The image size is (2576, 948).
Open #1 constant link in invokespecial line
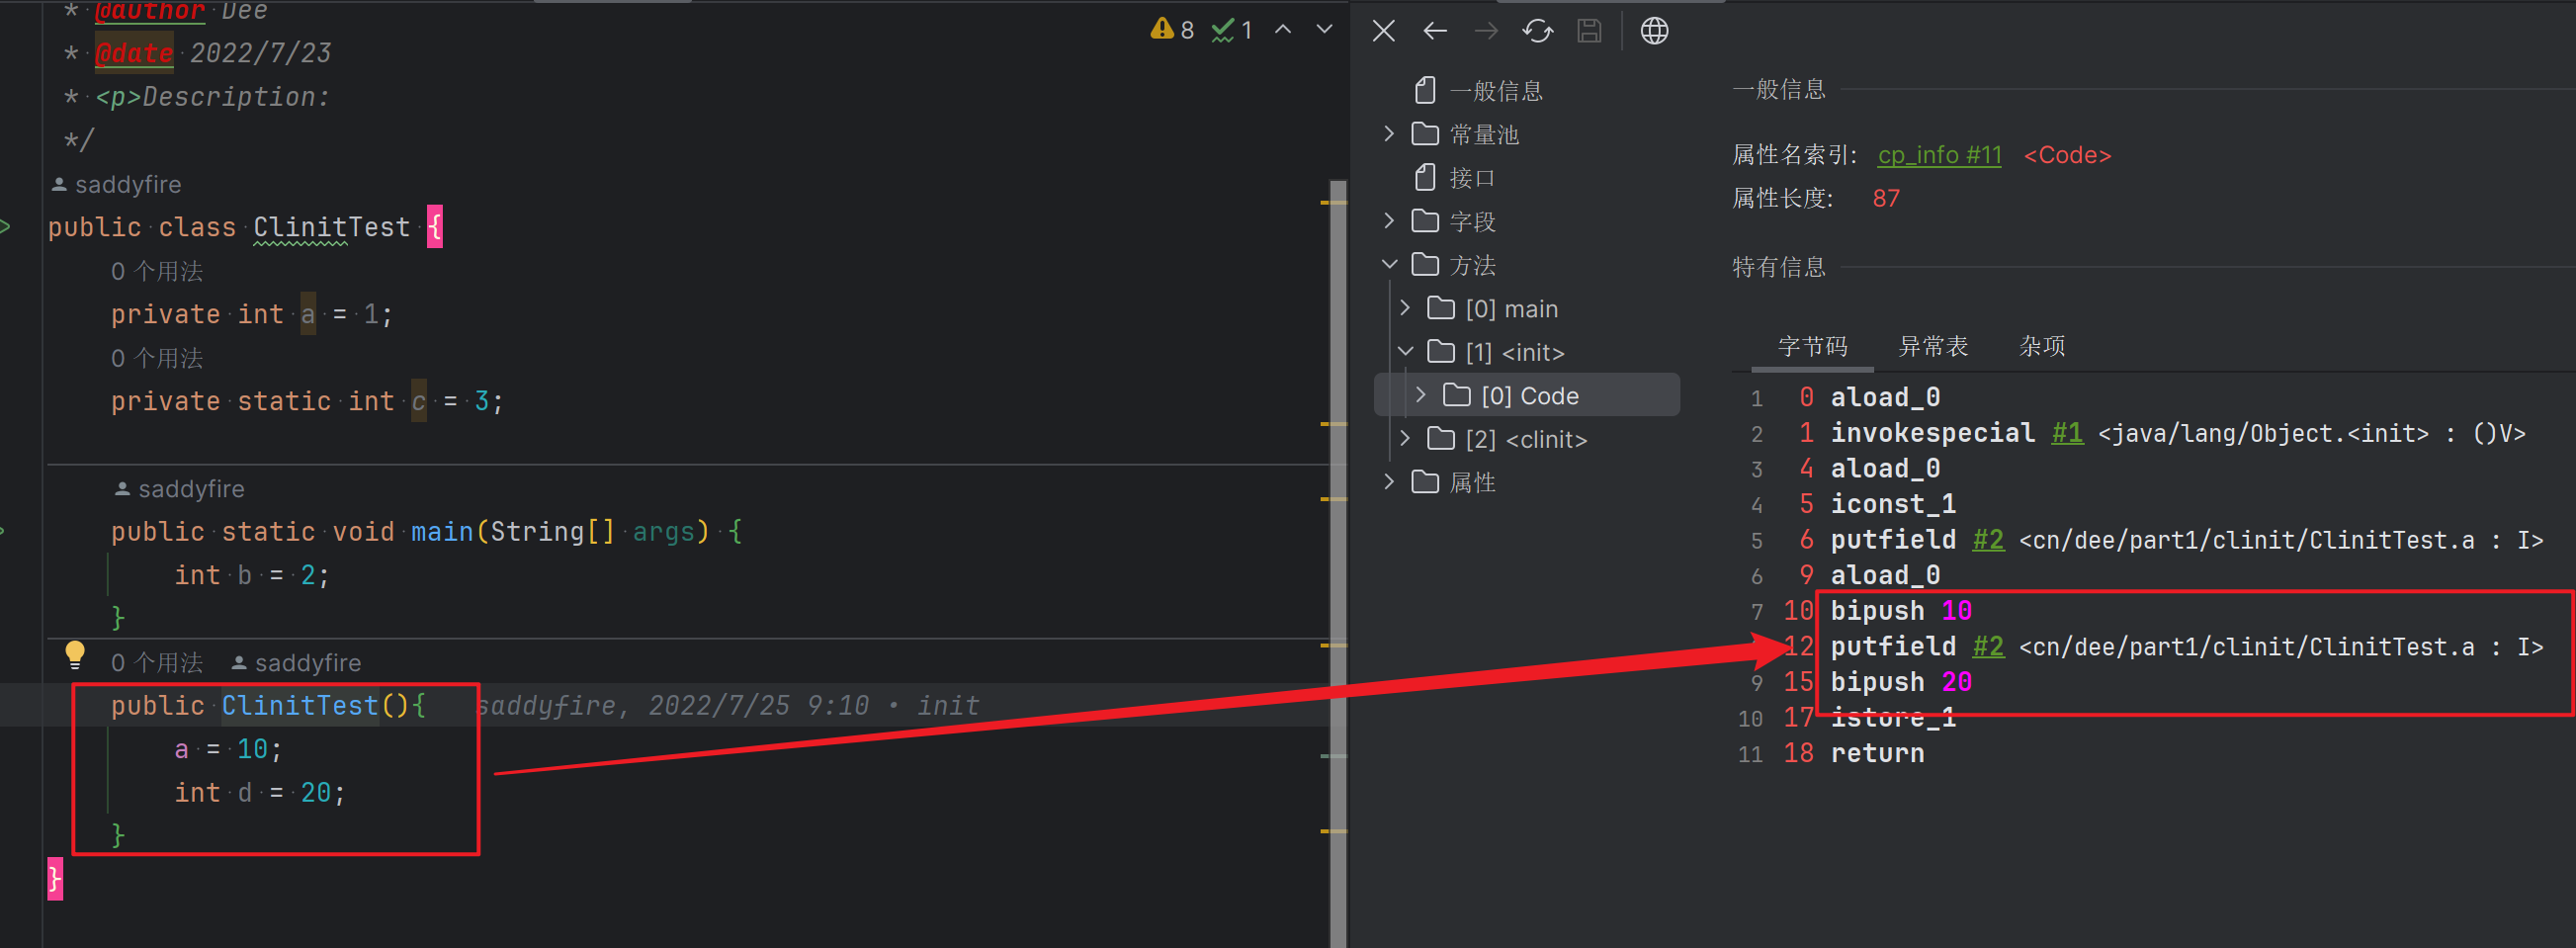[x=2066, y=433]
